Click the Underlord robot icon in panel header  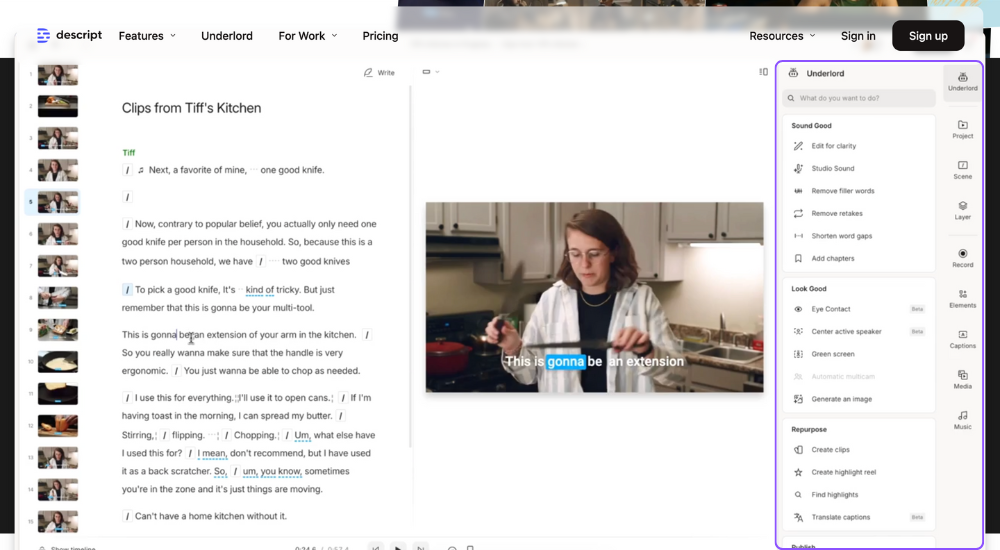point(793,73)
